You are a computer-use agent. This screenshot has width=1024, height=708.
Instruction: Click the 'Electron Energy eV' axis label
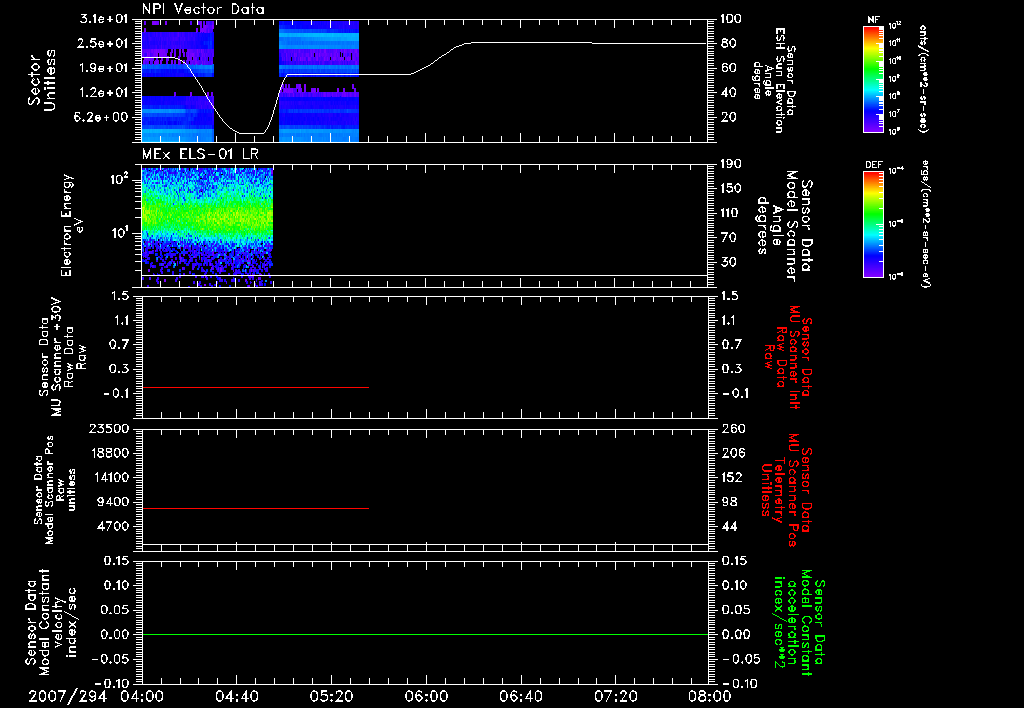coord(72,225)
